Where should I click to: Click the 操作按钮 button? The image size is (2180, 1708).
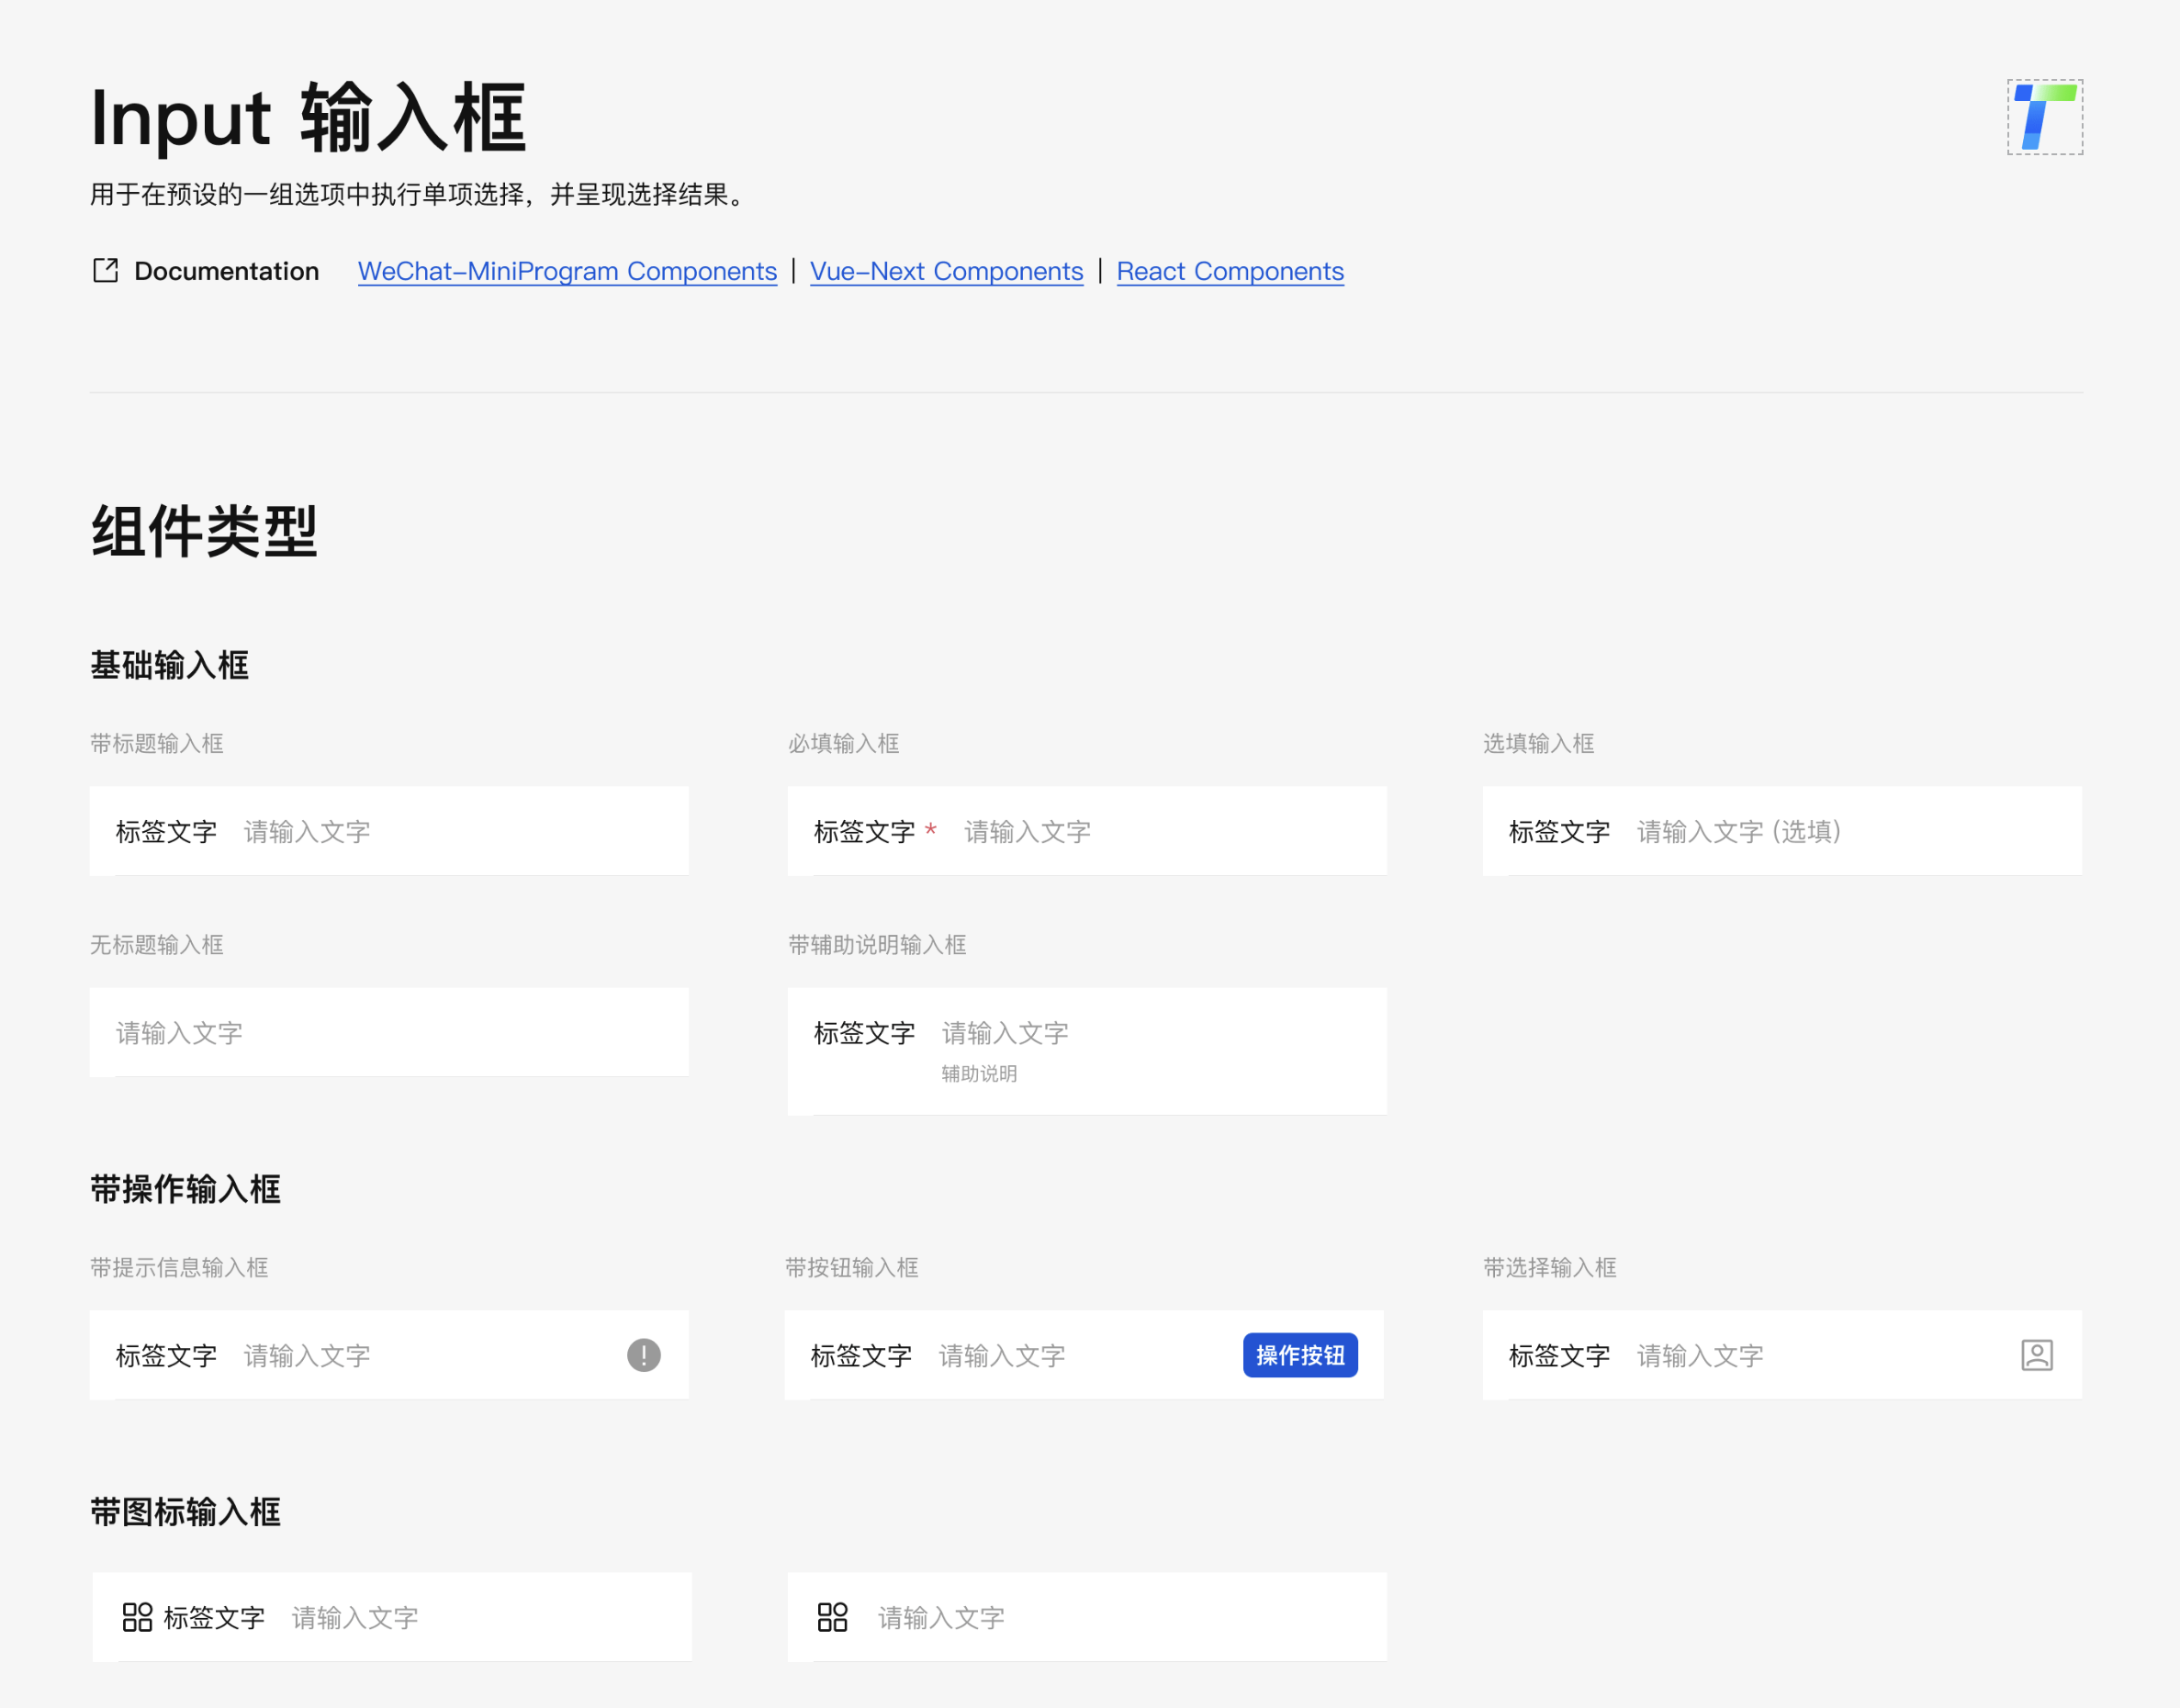click(1299, 1355)
